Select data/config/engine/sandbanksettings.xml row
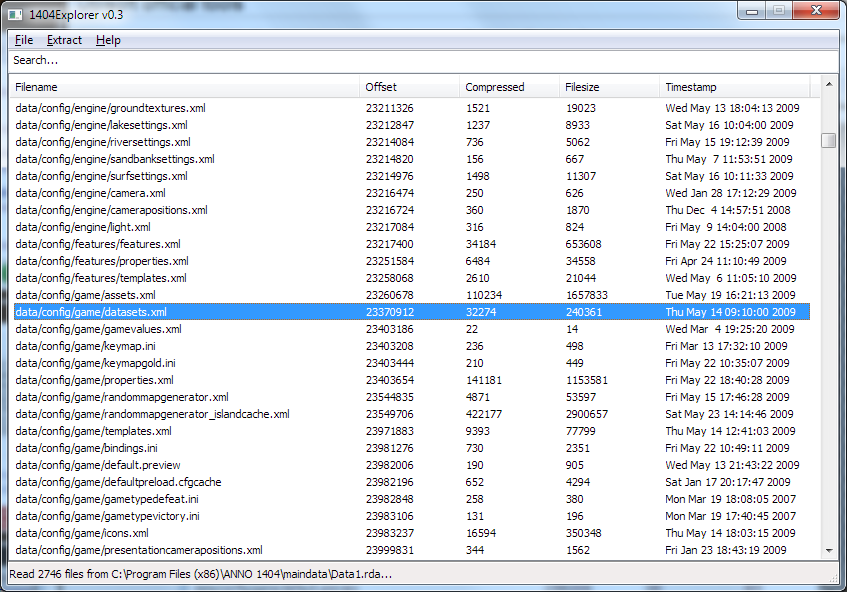Image resolution: width=847 pixels, height=592 pixels. [412, 159]
